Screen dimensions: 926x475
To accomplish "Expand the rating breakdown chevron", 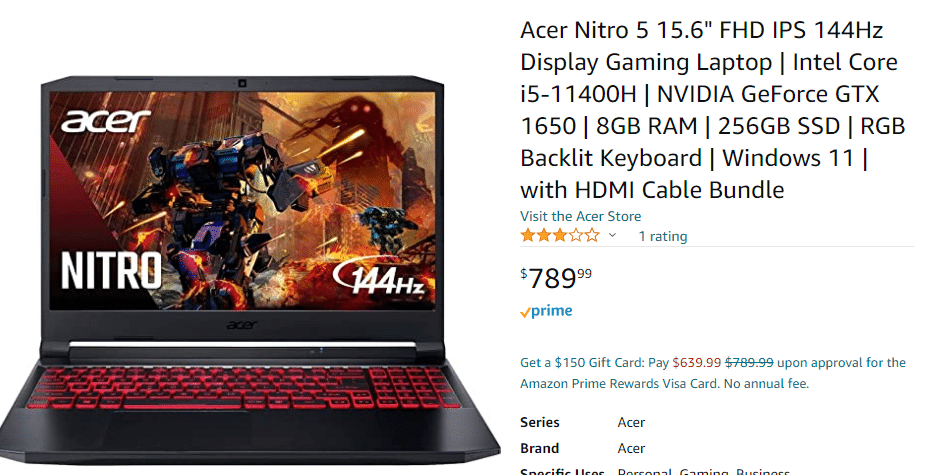I will 612,236.
